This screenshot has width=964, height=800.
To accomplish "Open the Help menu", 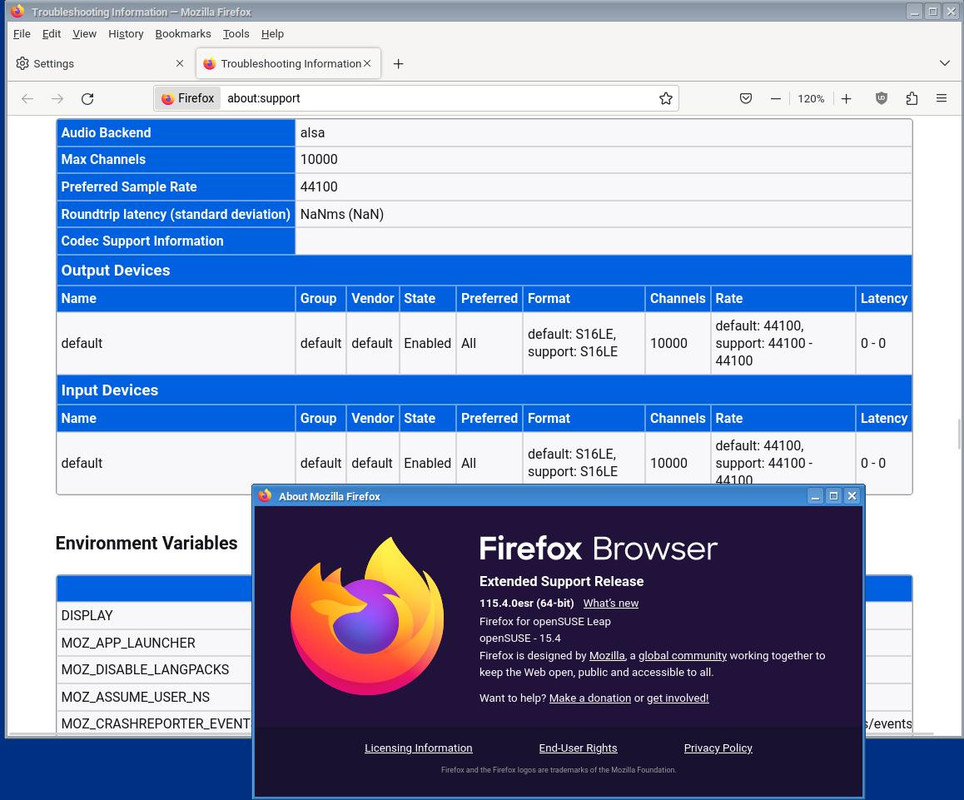I will (272, 34).
